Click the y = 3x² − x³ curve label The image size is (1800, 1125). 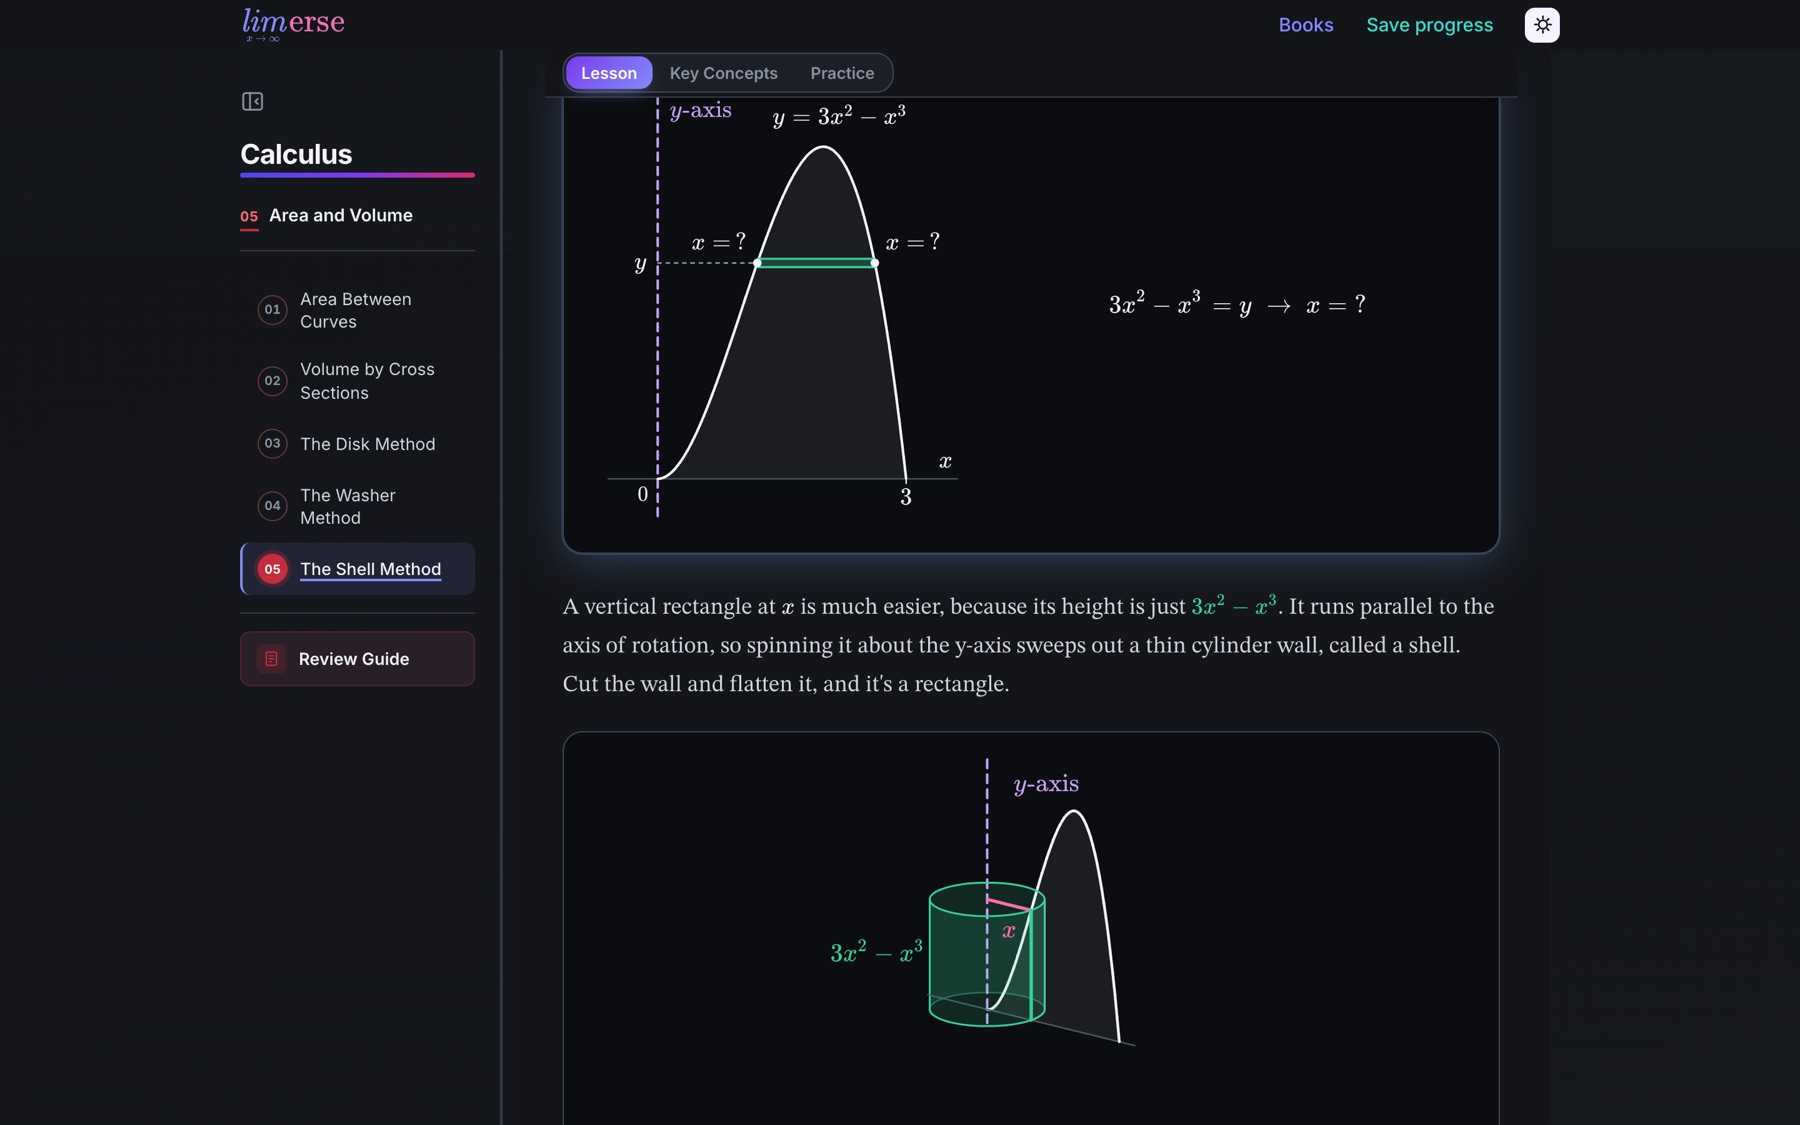[x=839, y=116]
